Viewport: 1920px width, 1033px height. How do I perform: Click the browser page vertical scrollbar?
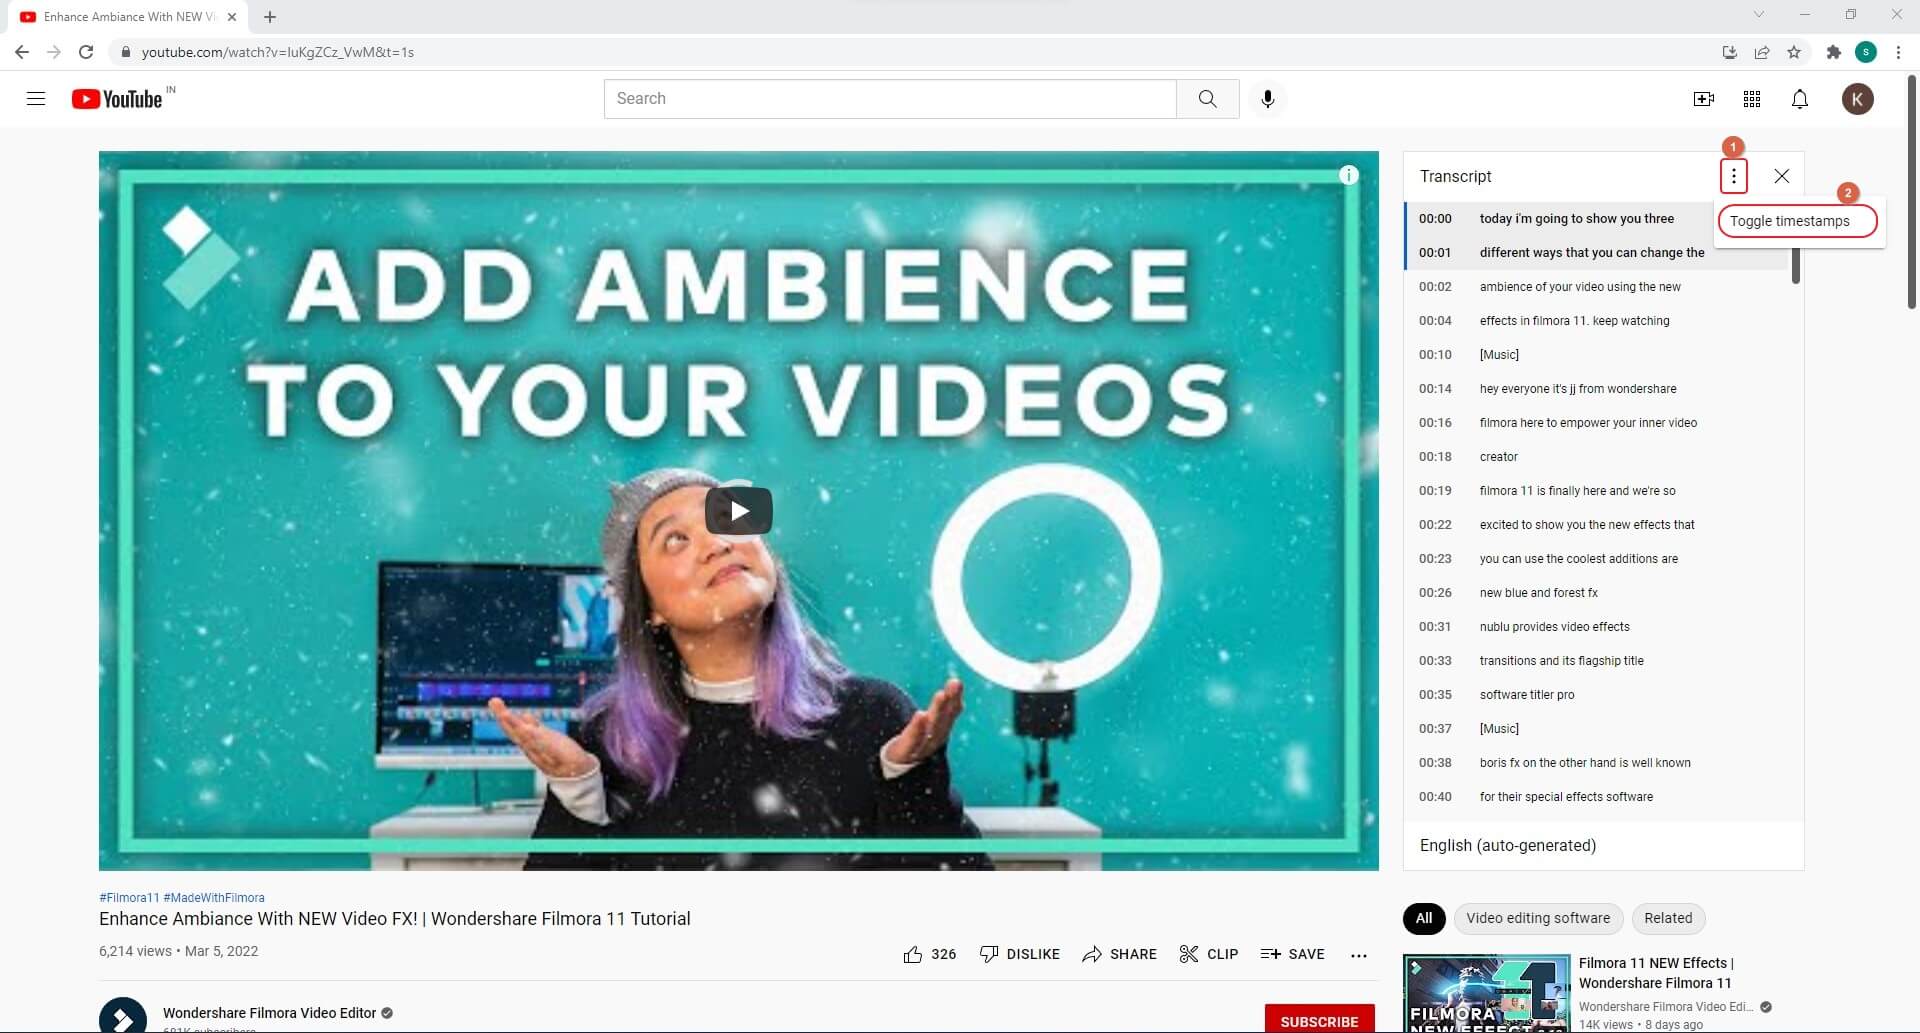[1912, 192]
